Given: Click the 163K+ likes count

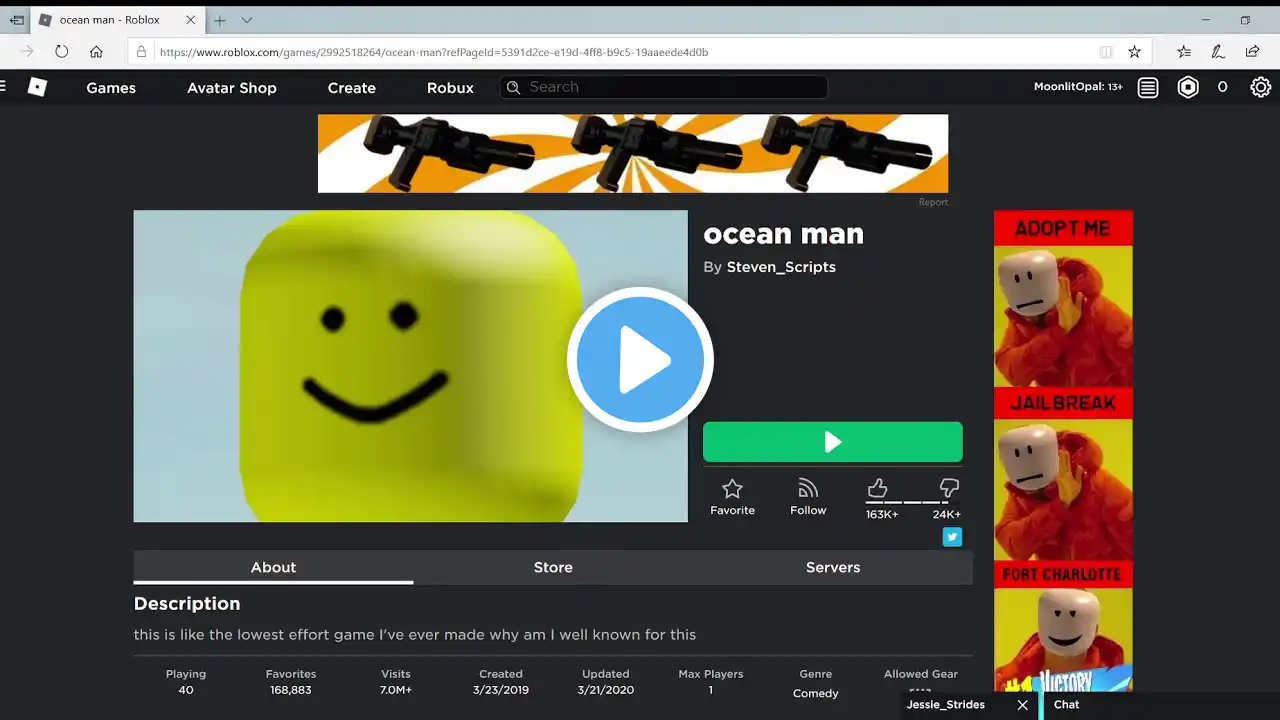Looking at the screenshot, I should (882, 515).
